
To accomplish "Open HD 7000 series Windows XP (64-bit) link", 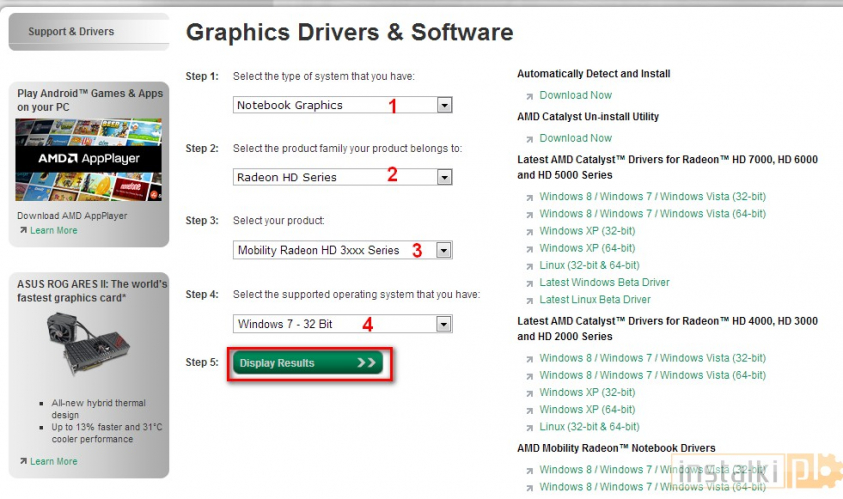I will click(587, 248).
